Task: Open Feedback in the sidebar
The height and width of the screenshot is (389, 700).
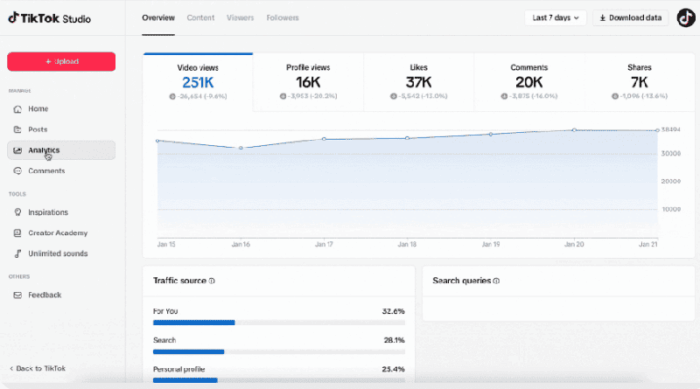Action: (61, 295)
